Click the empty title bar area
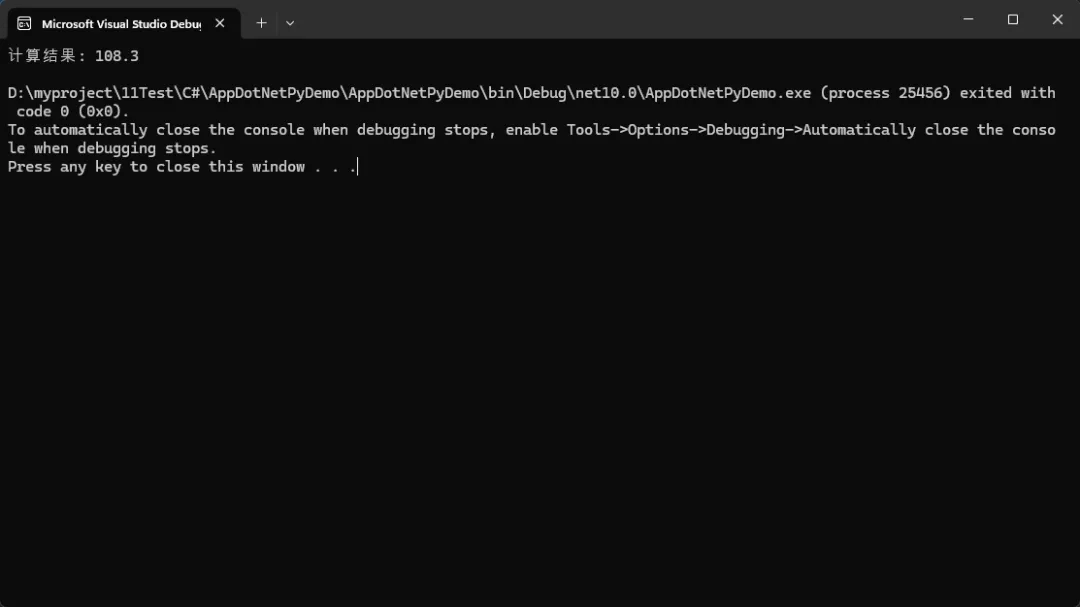 pos(620,19)
